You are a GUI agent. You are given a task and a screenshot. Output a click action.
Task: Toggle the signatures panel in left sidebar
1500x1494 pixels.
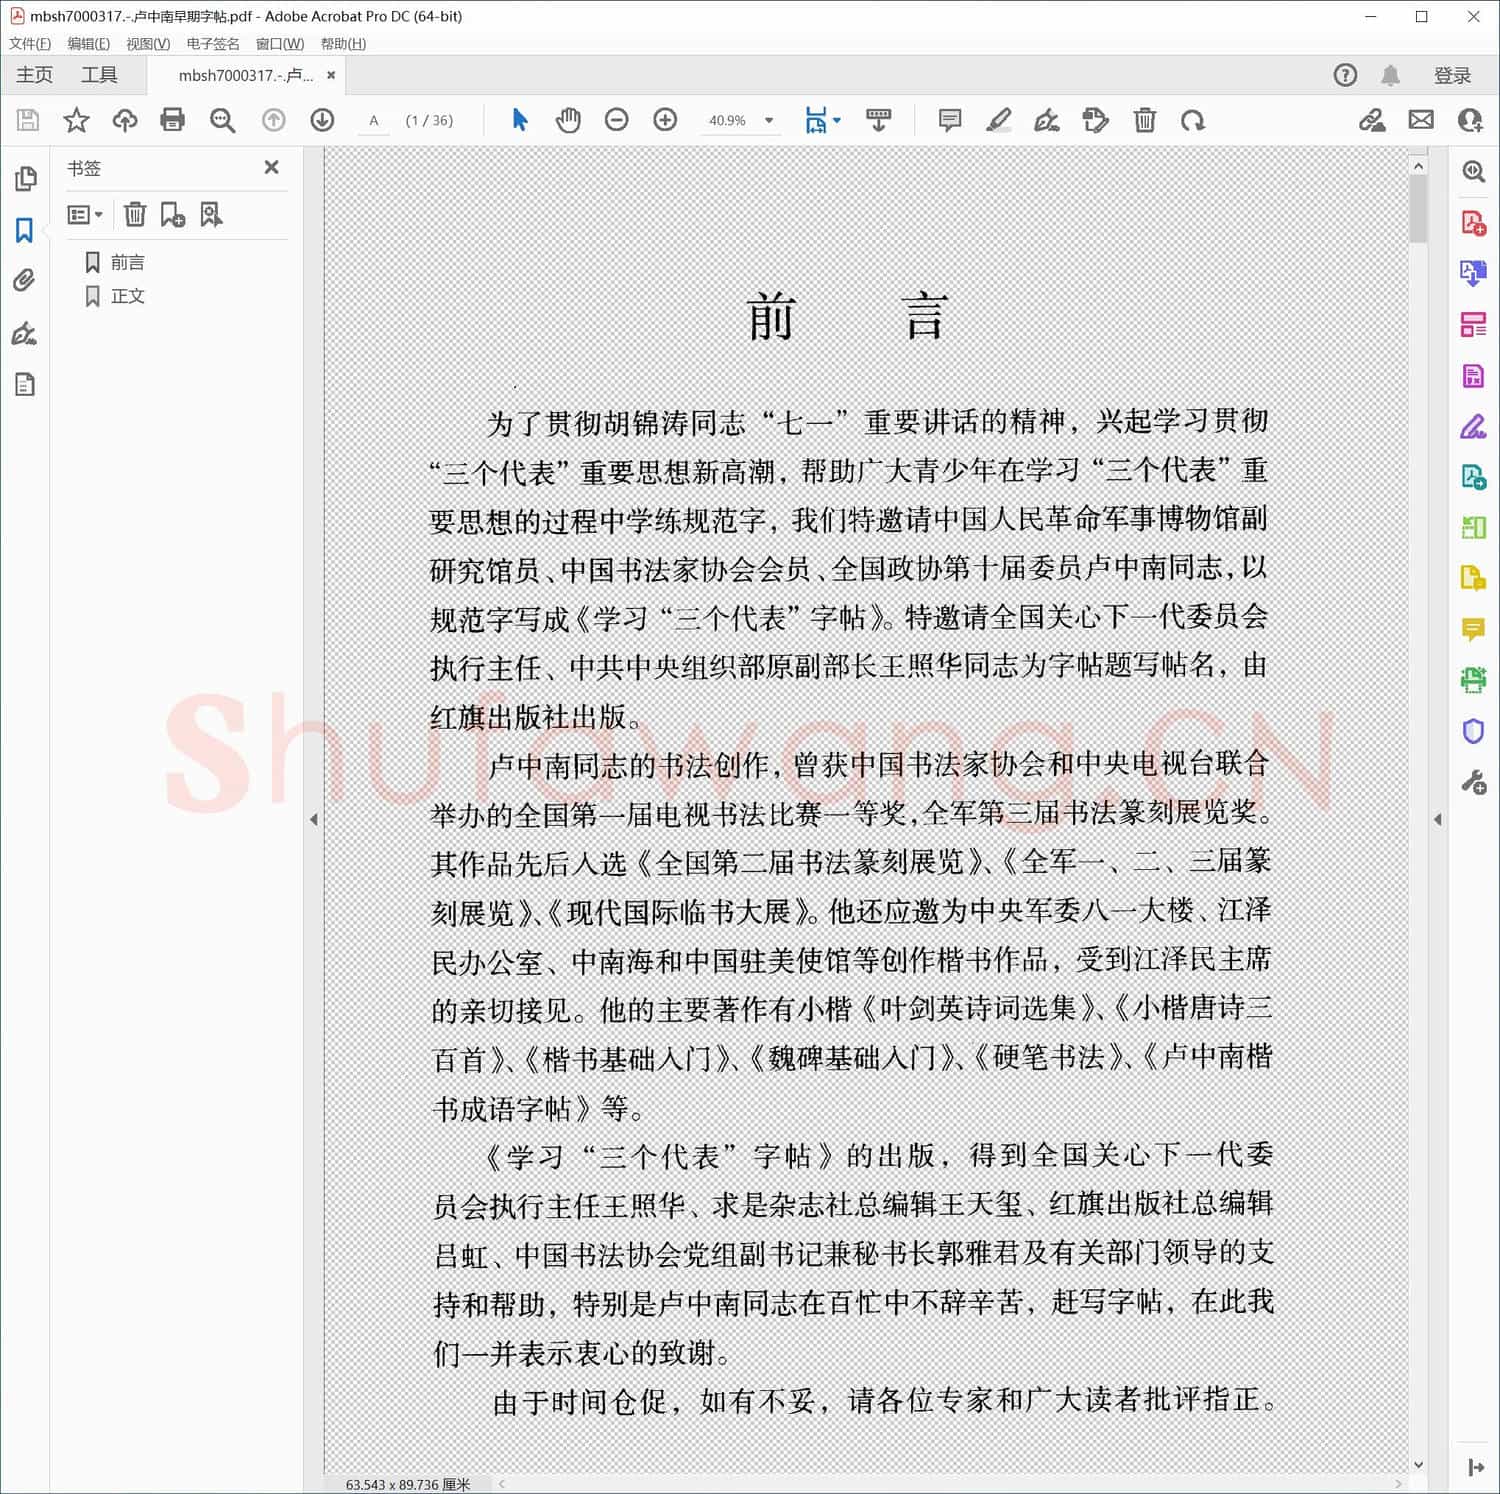click(x=24, y=332)
